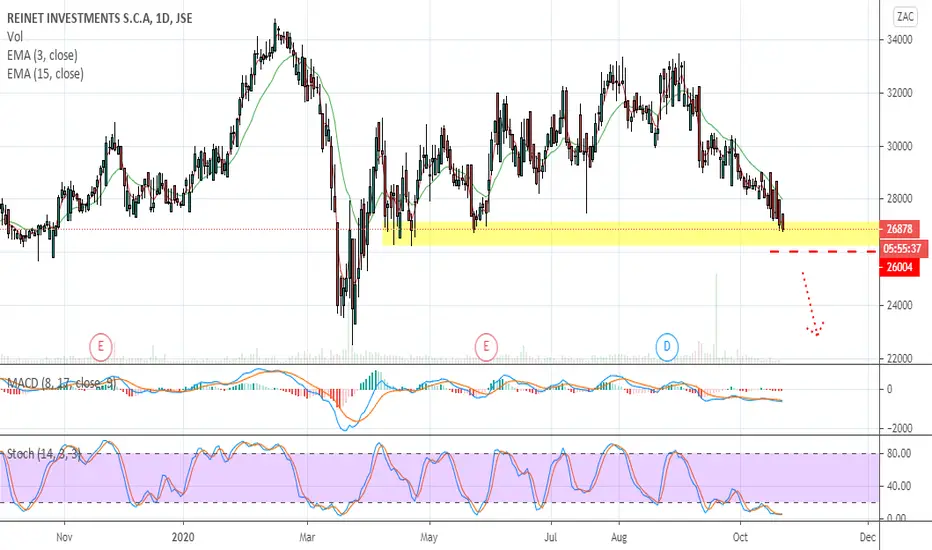Click the MACD -2000 axis label
The width and height of the screenshot is (932, 550).
click(899, 429)
